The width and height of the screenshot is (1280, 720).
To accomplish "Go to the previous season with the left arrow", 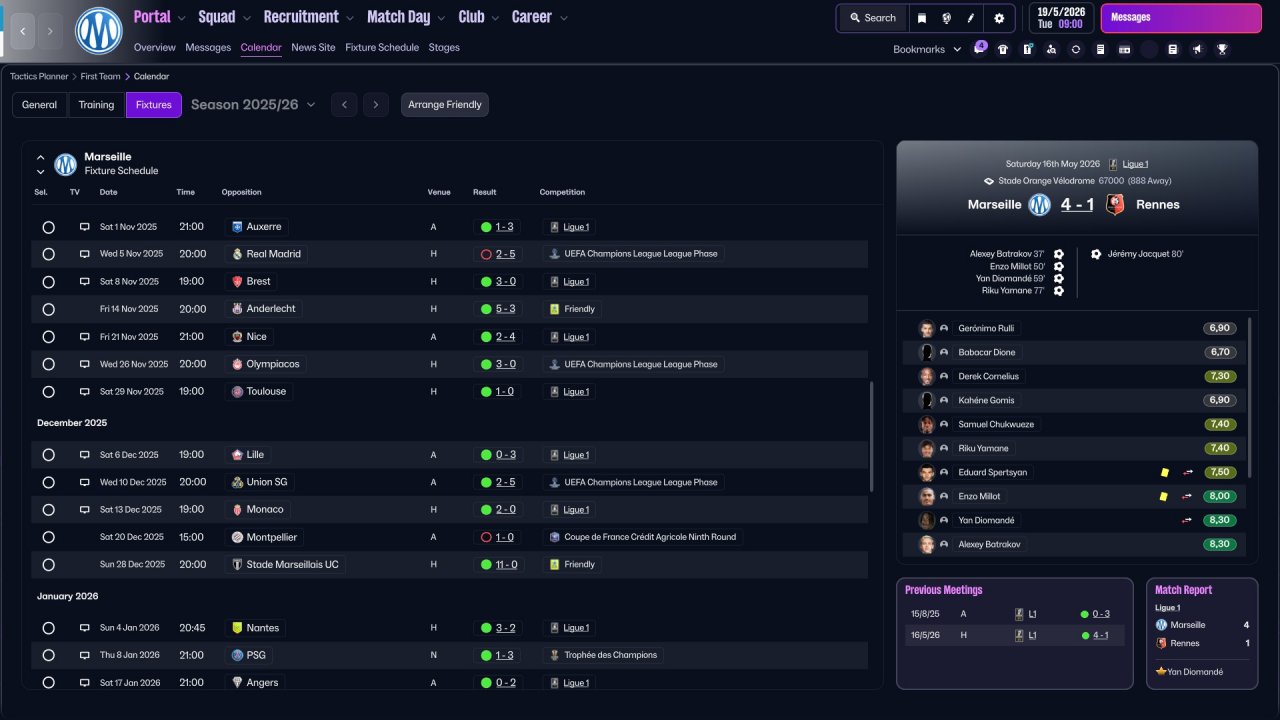I will click(344, 105).
